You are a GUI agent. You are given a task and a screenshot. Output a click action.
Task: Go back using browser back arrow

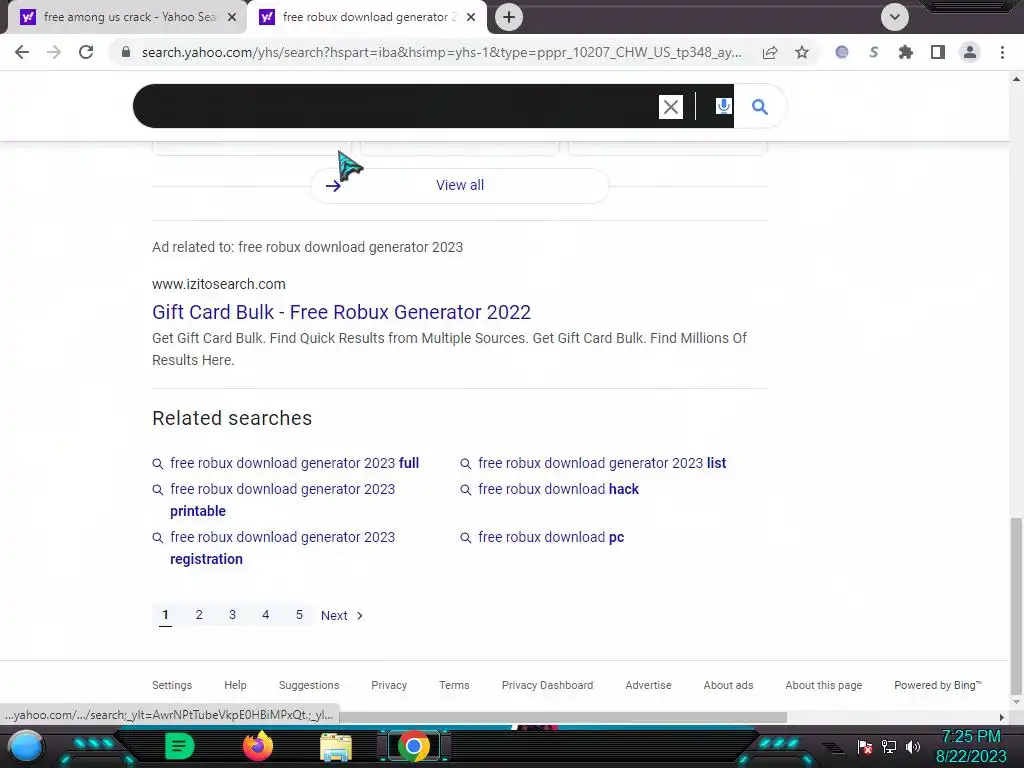pos(22,52)
